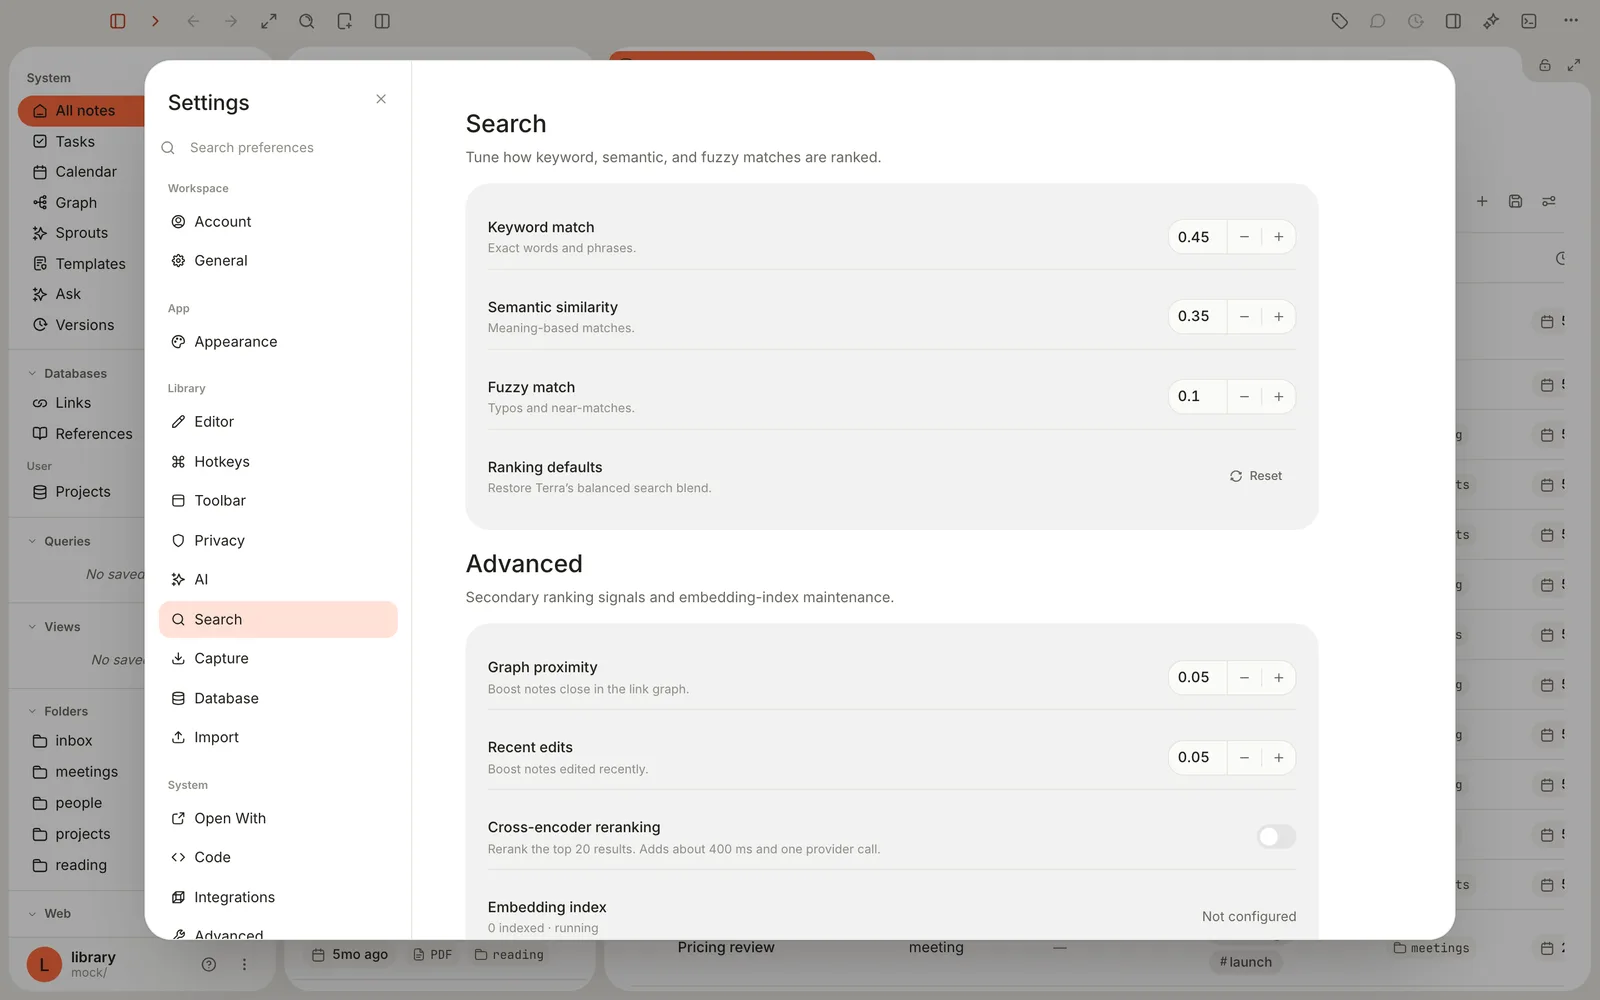1600x1000 pixels.
Task: Reset ranking defaults
Action: [1256, 477]
